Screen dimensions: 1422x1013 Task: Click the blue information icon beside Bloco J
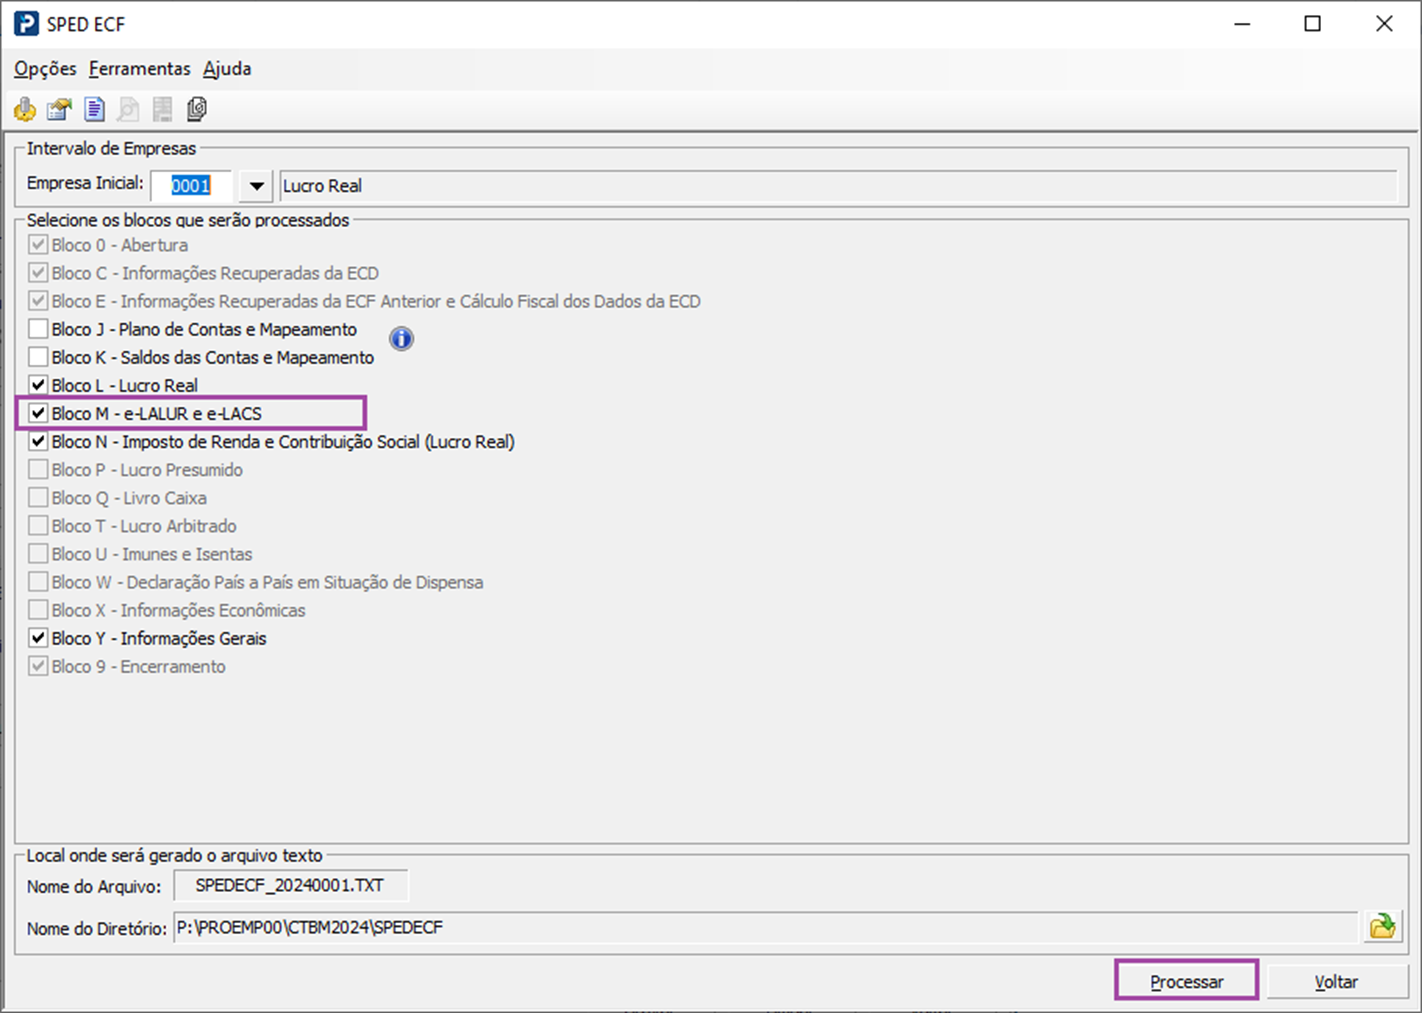401,339
